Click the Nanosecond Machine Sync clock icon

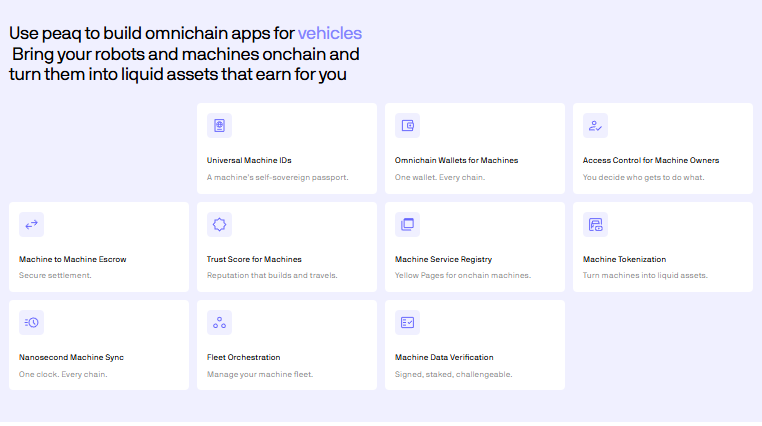click(31, 323)
